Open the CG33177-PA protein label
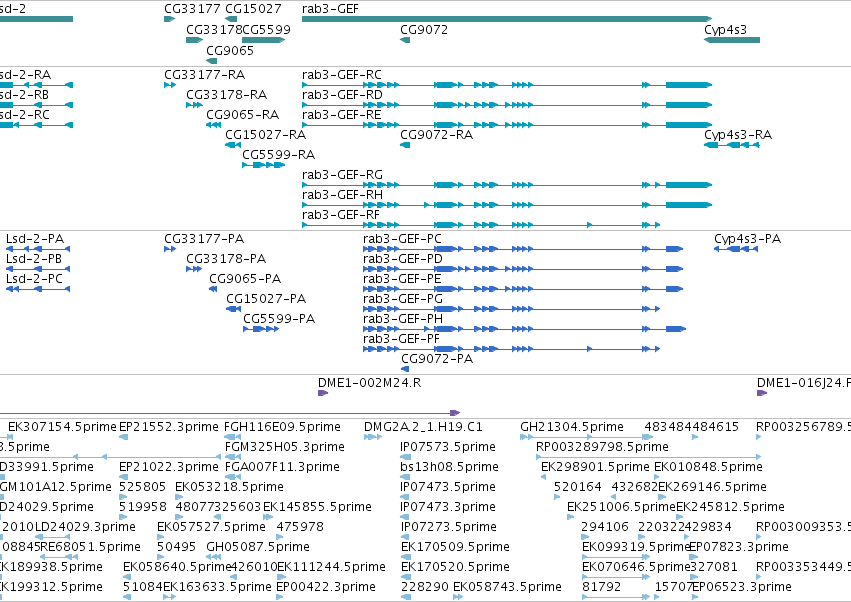Image resolution: width=851 pixels, height=602 pixels. click(204, 238)
